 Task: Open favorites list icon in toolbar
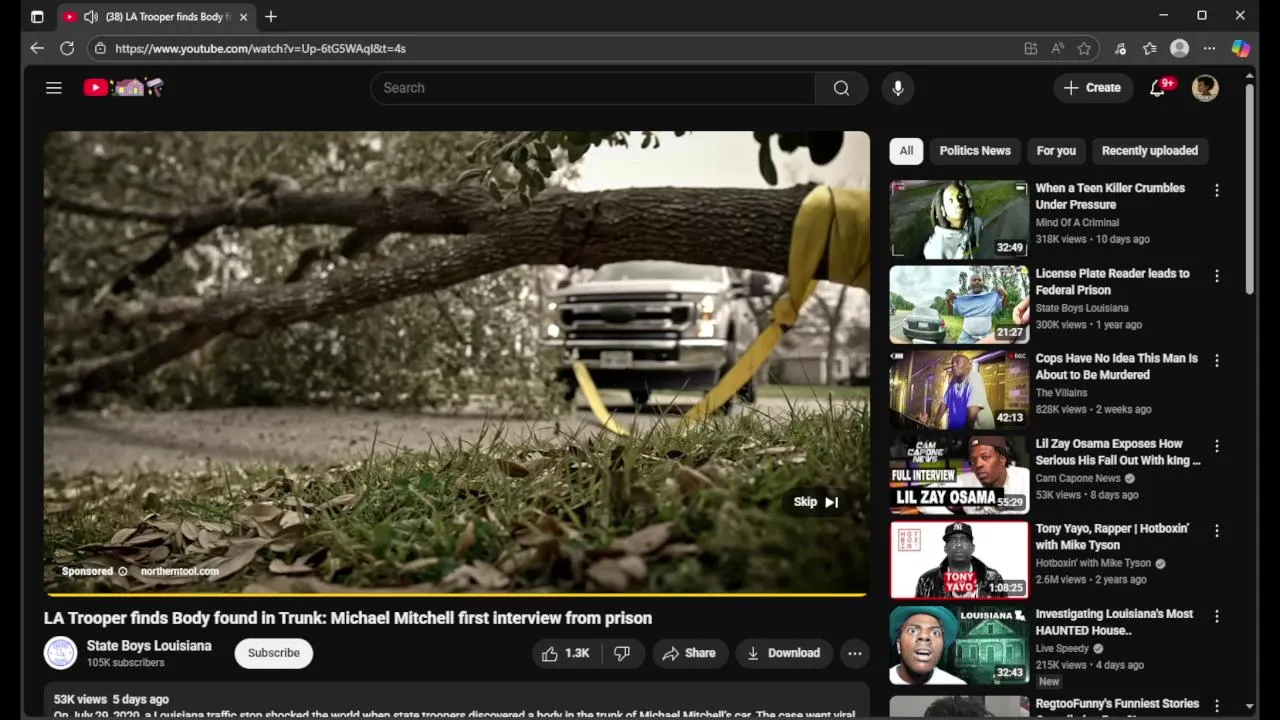coord(1150,48)
